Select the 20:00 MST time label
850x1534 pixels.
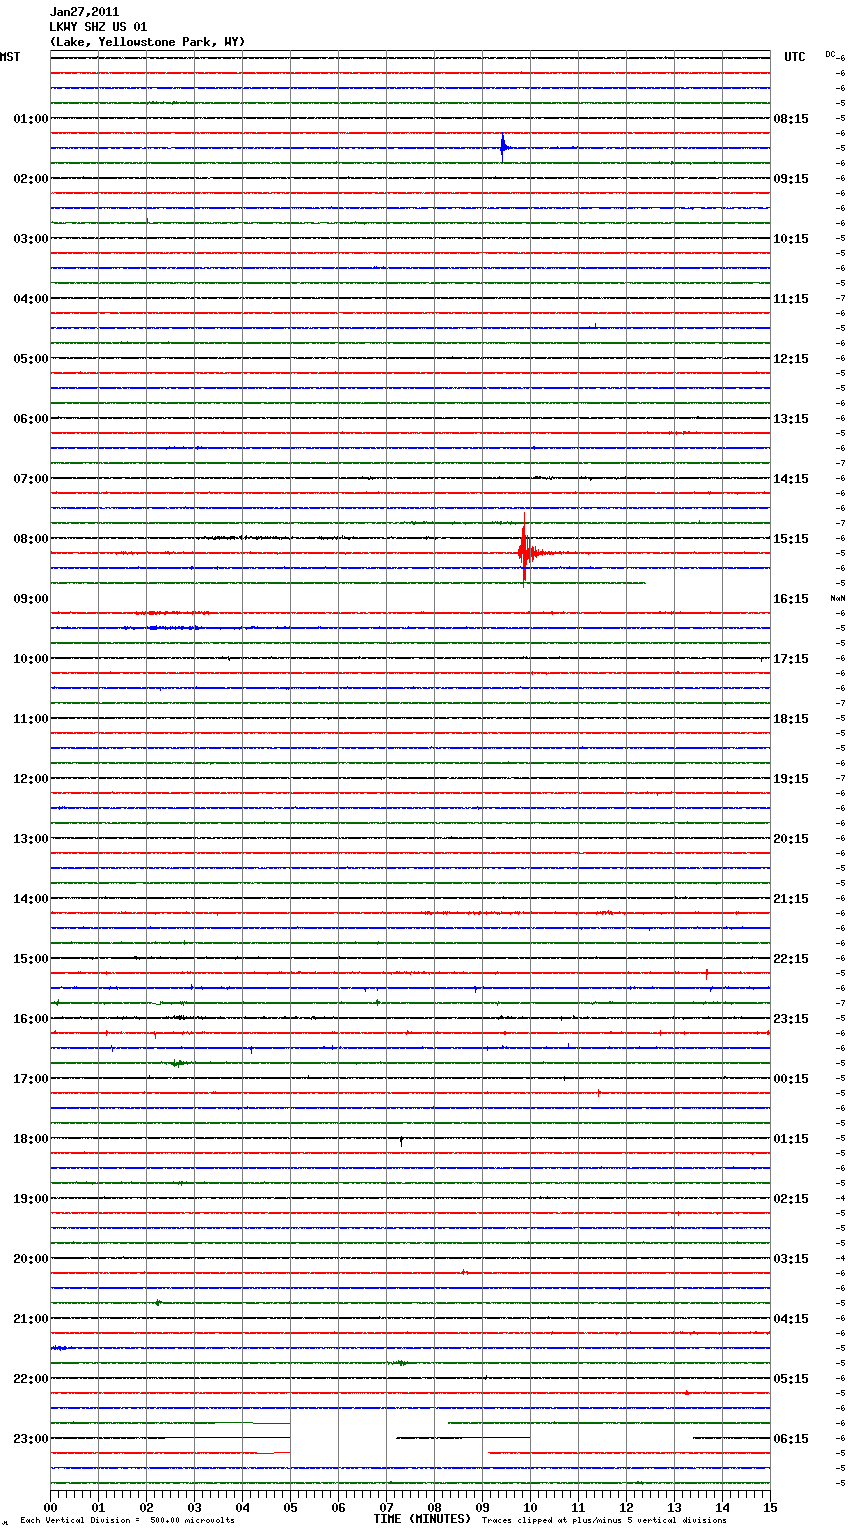[30, 1259]
